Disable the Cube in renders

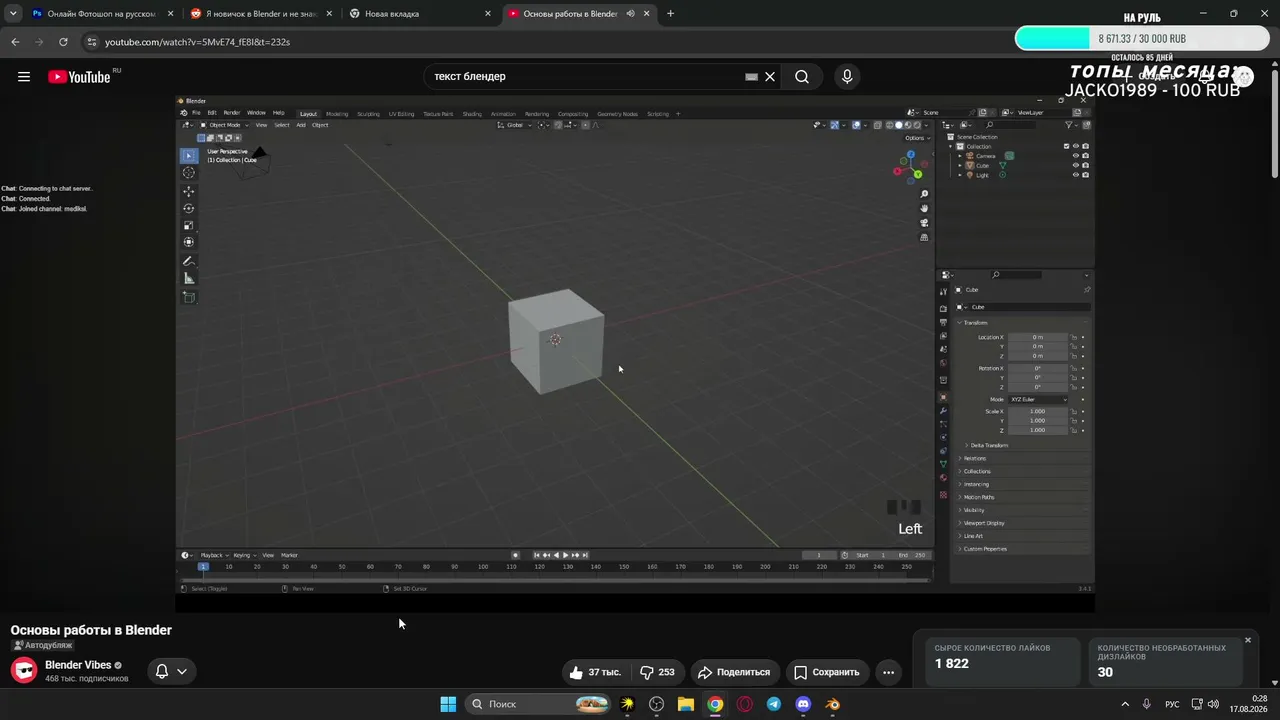[1086, 165]
